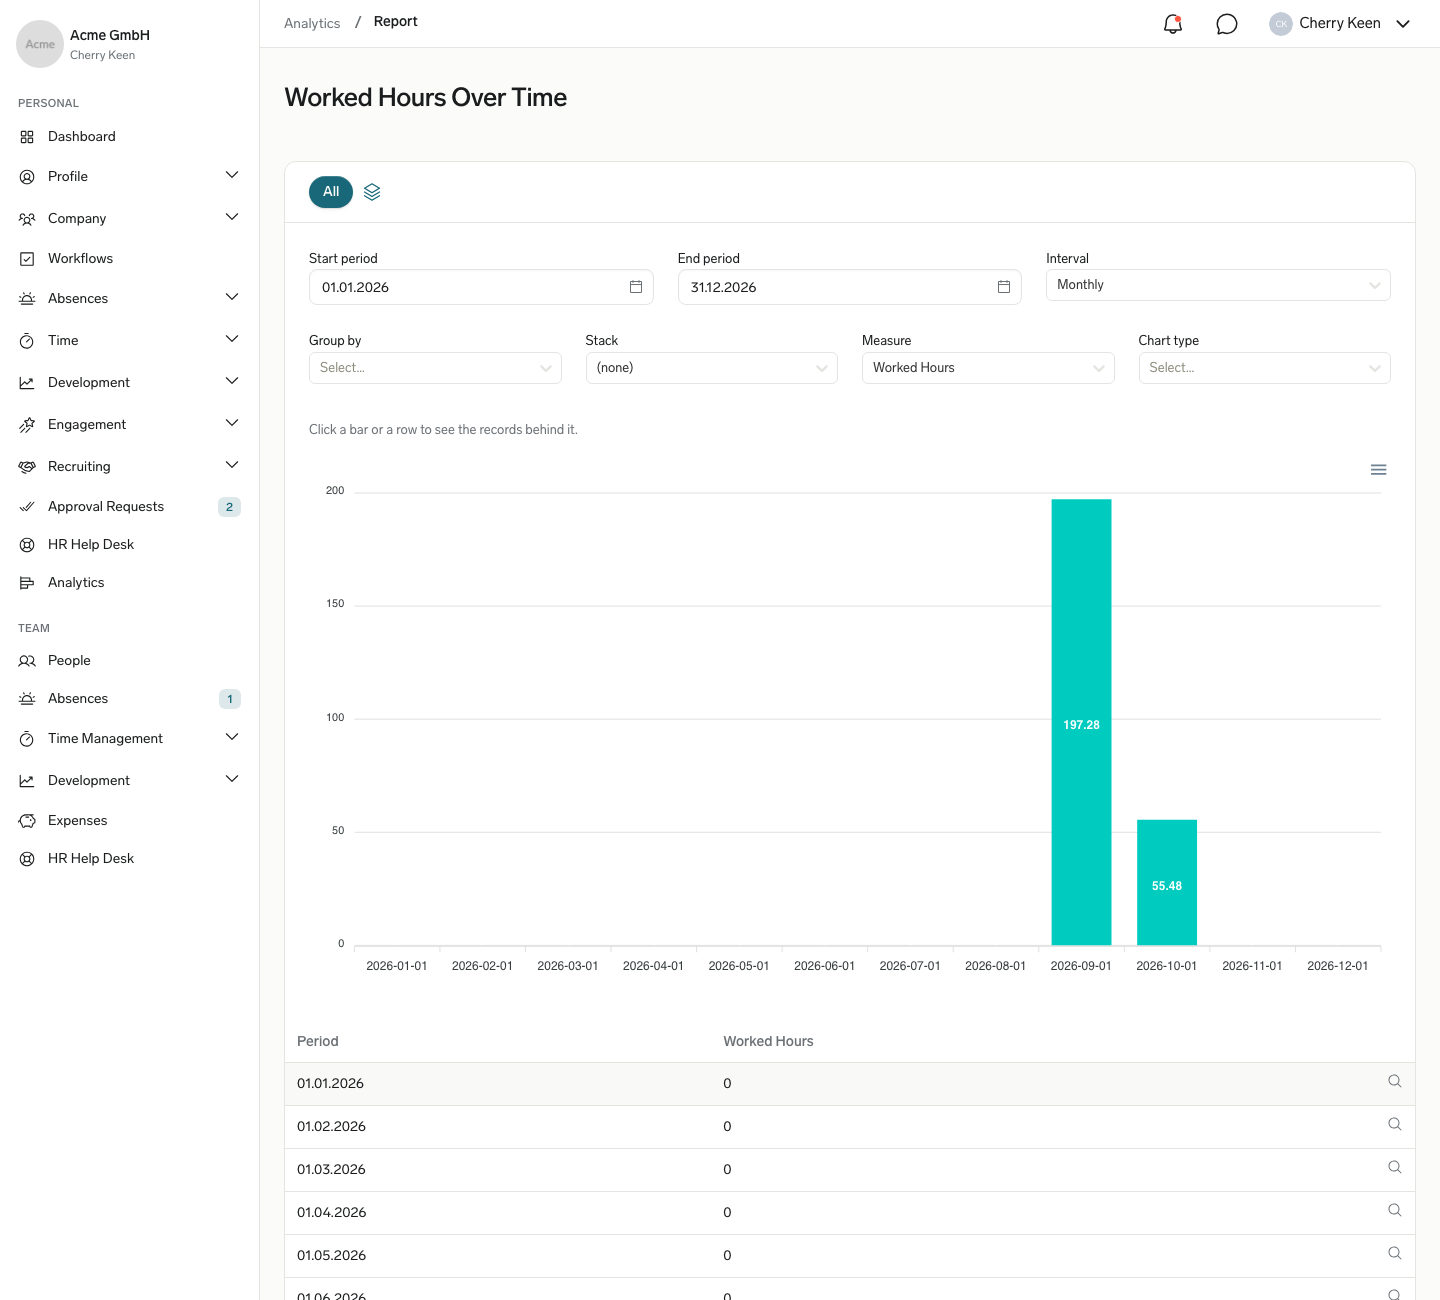Click the Engagement sparkle icon
The height and width of the screenshot is (1300, 1440).
tap(27, 425)
